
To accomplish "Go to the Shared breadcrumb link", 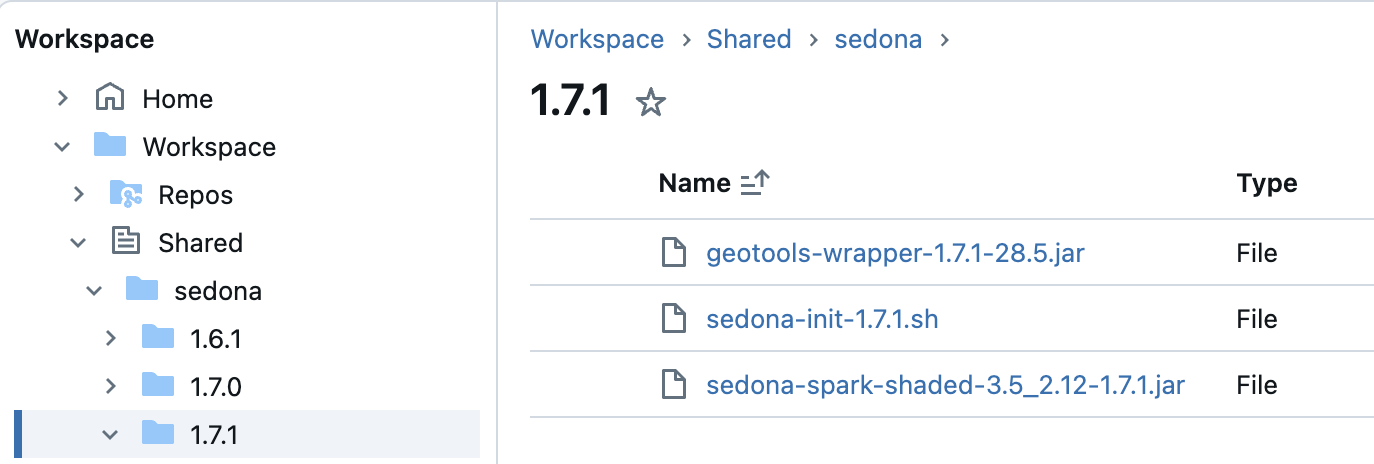I will pos(749,39).
